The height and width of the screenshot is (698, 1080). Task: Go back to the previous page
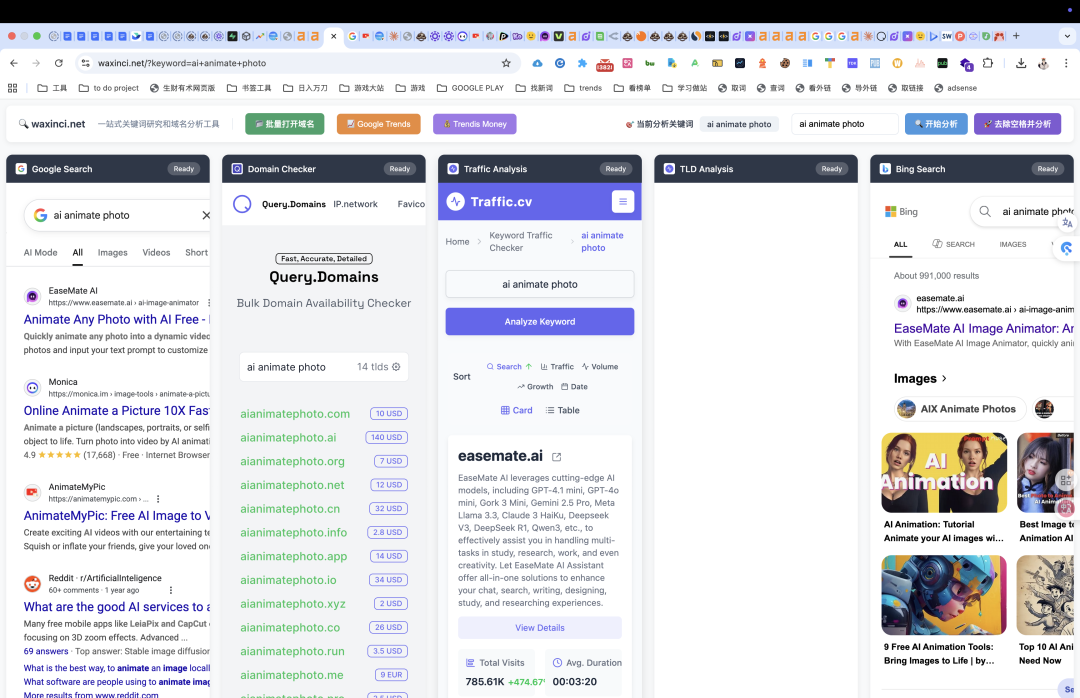14,63
